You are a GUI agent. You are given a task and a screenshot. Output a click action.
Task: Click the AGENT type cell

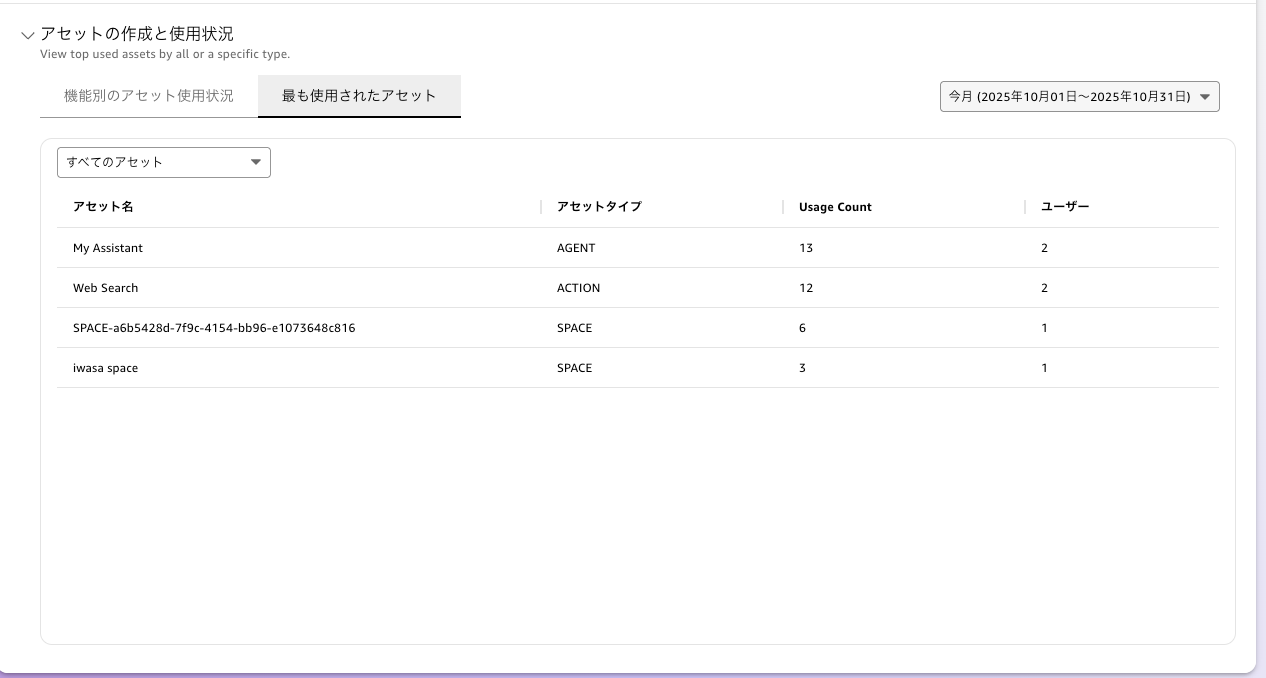click(576, 248)
